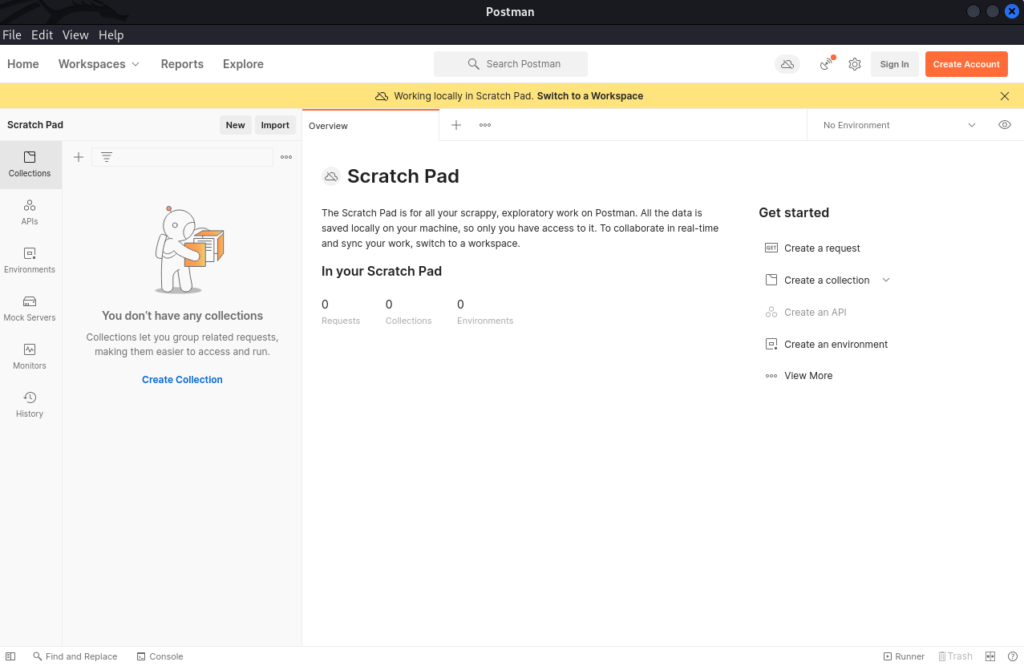Viewport: 1024px width, 666px height.
Task: Click the collections filter icon
Action: [106, 157]
